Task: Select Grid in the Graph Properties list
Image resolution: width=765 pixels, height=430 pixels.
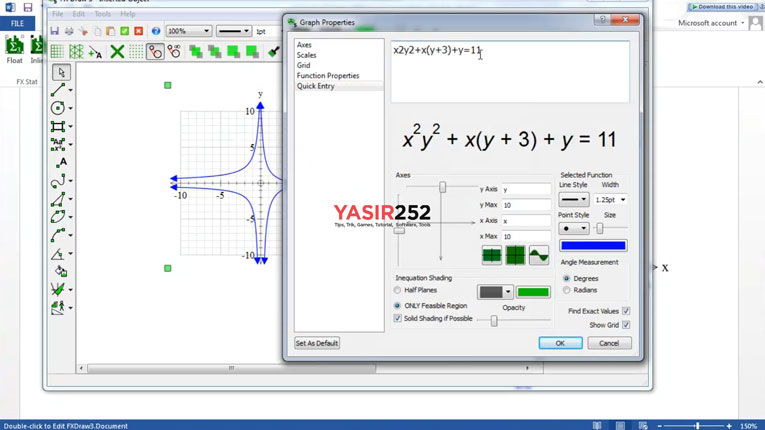Action: point(303,65)
